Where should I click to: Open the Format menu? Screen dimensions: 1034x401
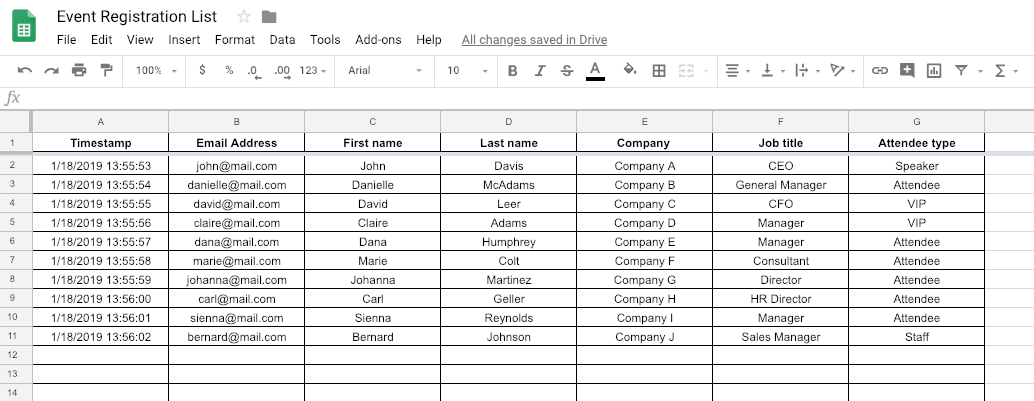[x=235, y=40]
